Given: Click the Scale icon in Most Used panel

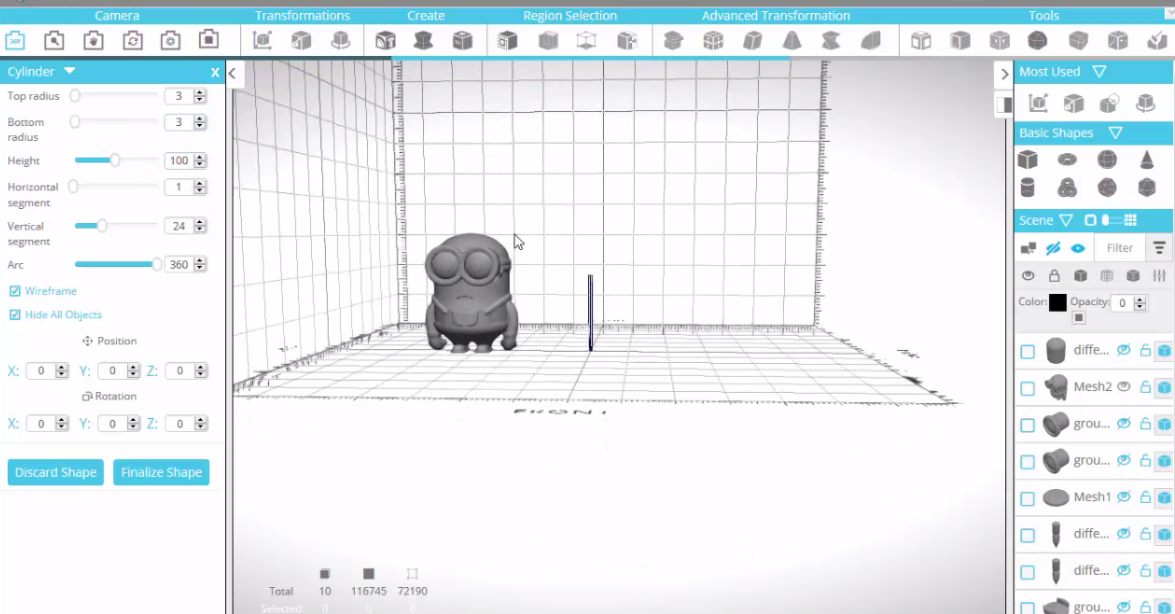Looking at the screenshot, I should coord(1074,103).
